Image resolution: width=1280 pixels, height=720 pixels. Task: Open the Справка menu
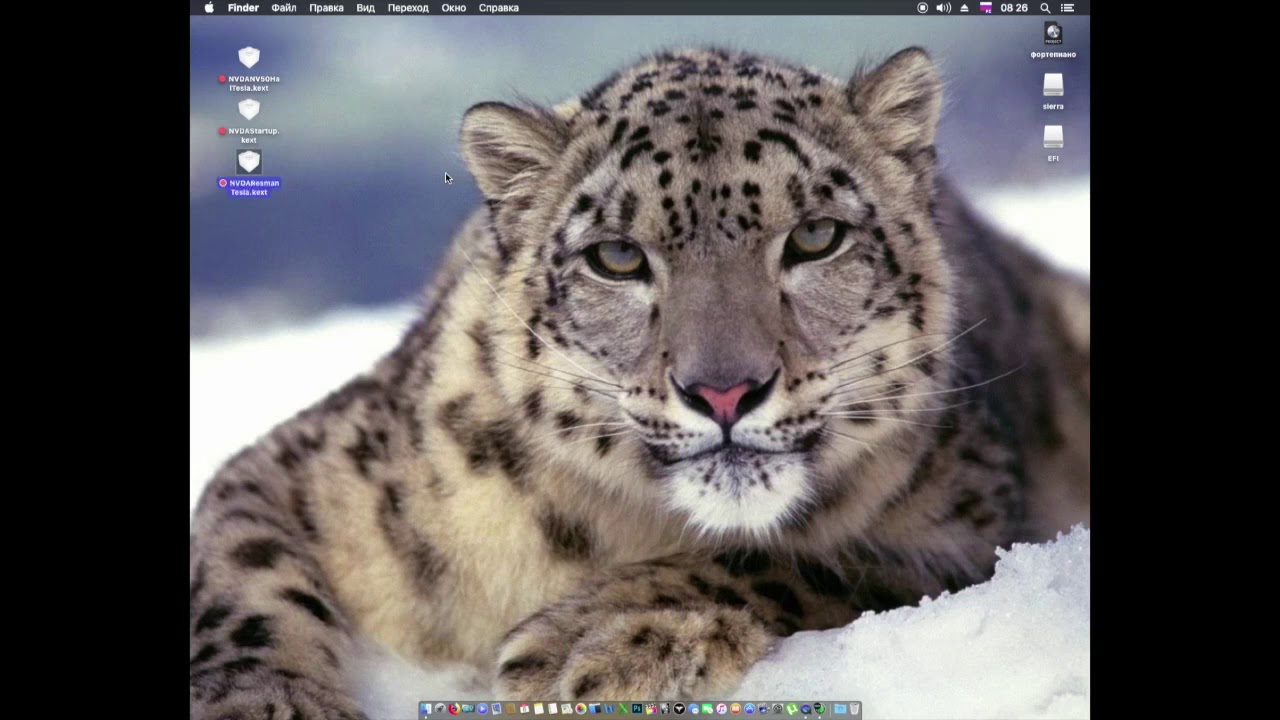point(499,8)
